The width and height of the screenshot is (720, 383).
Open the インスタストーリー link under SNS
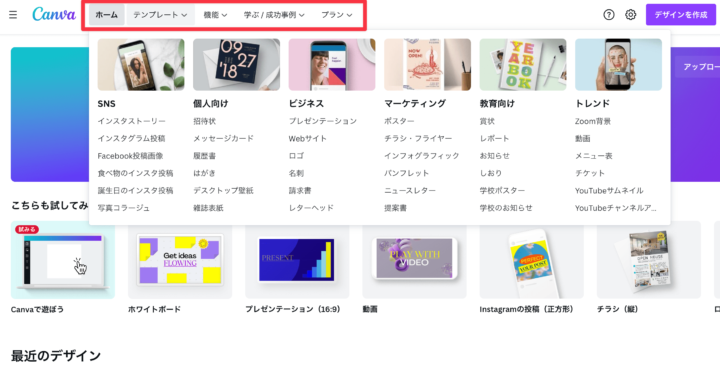tap(131, 121)
